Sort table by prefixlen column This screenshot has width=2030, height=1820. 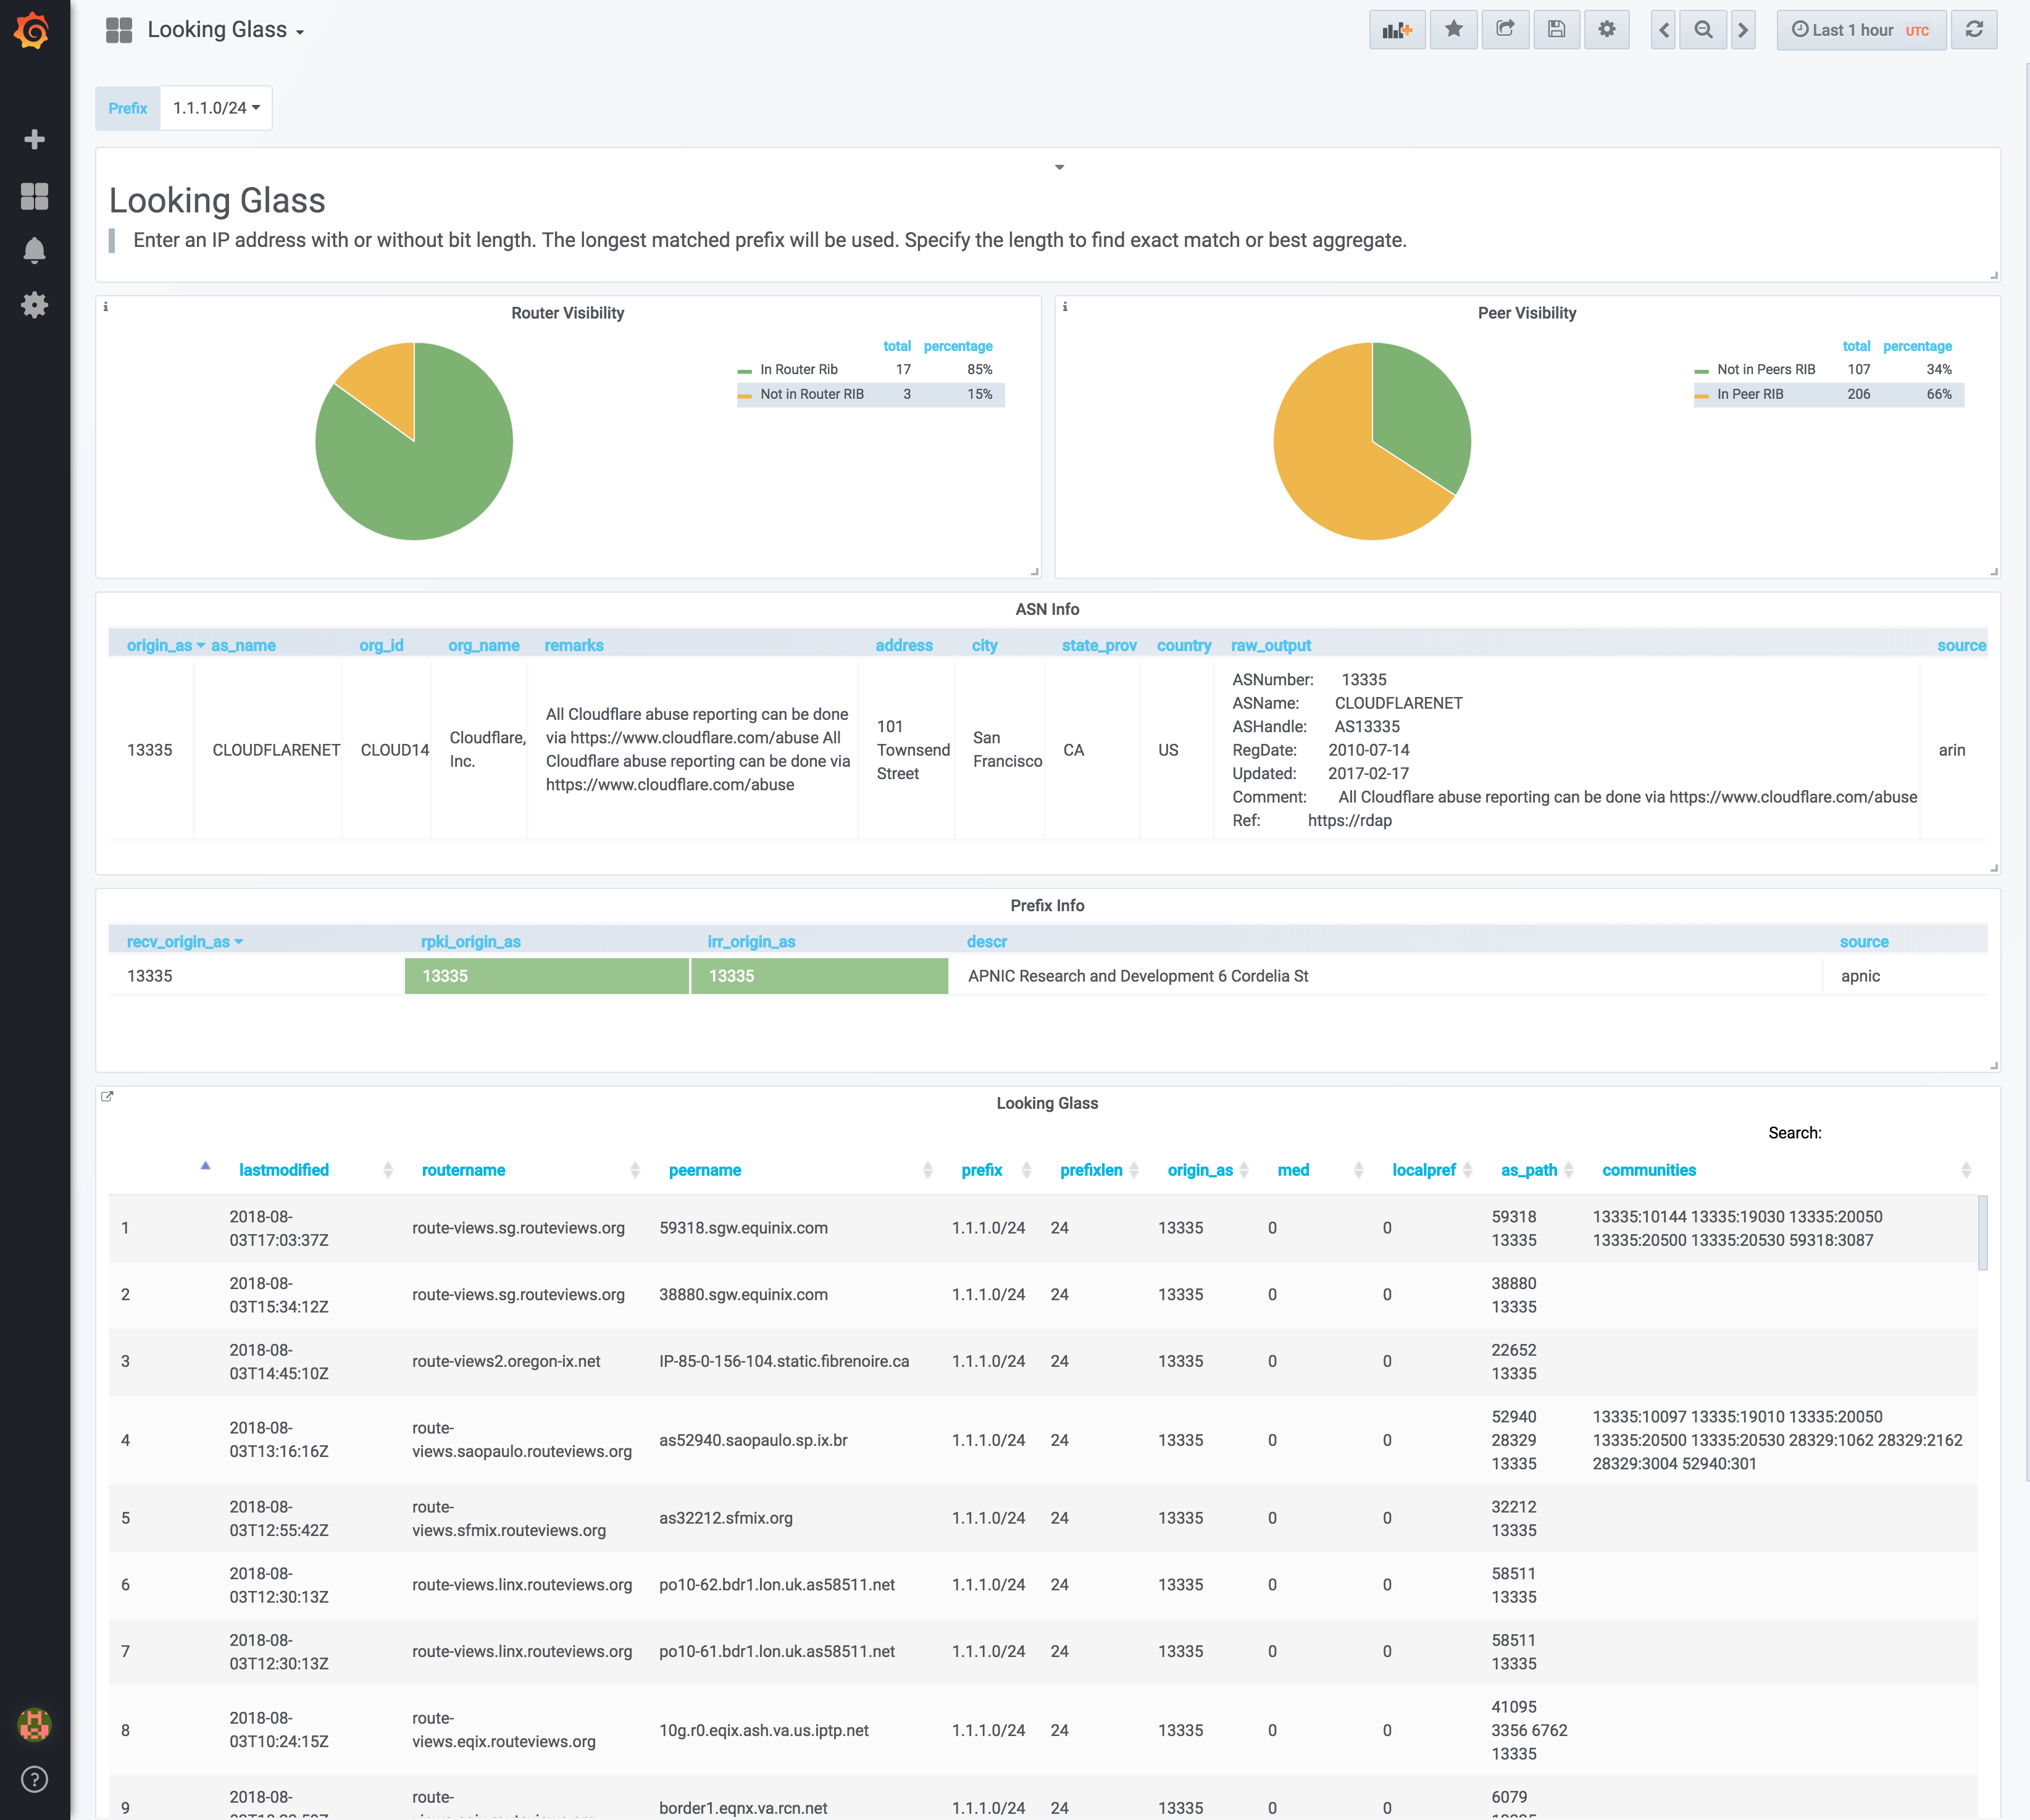[1091, 1170]
